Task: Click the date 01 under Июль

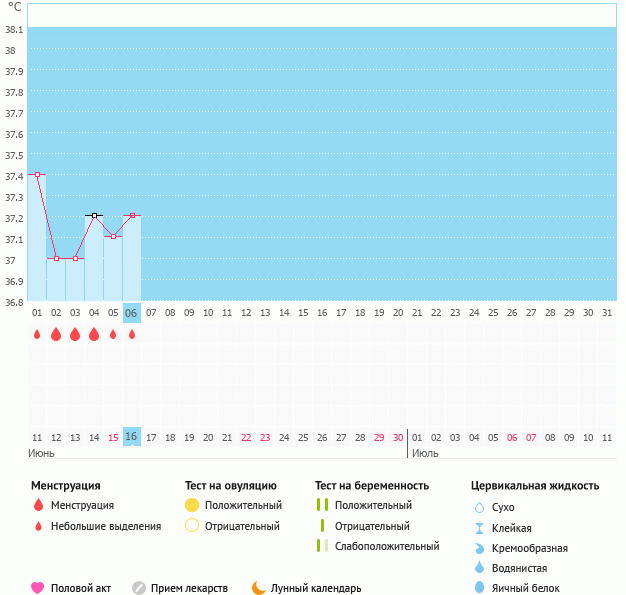Action: click(x=417, y=437)
